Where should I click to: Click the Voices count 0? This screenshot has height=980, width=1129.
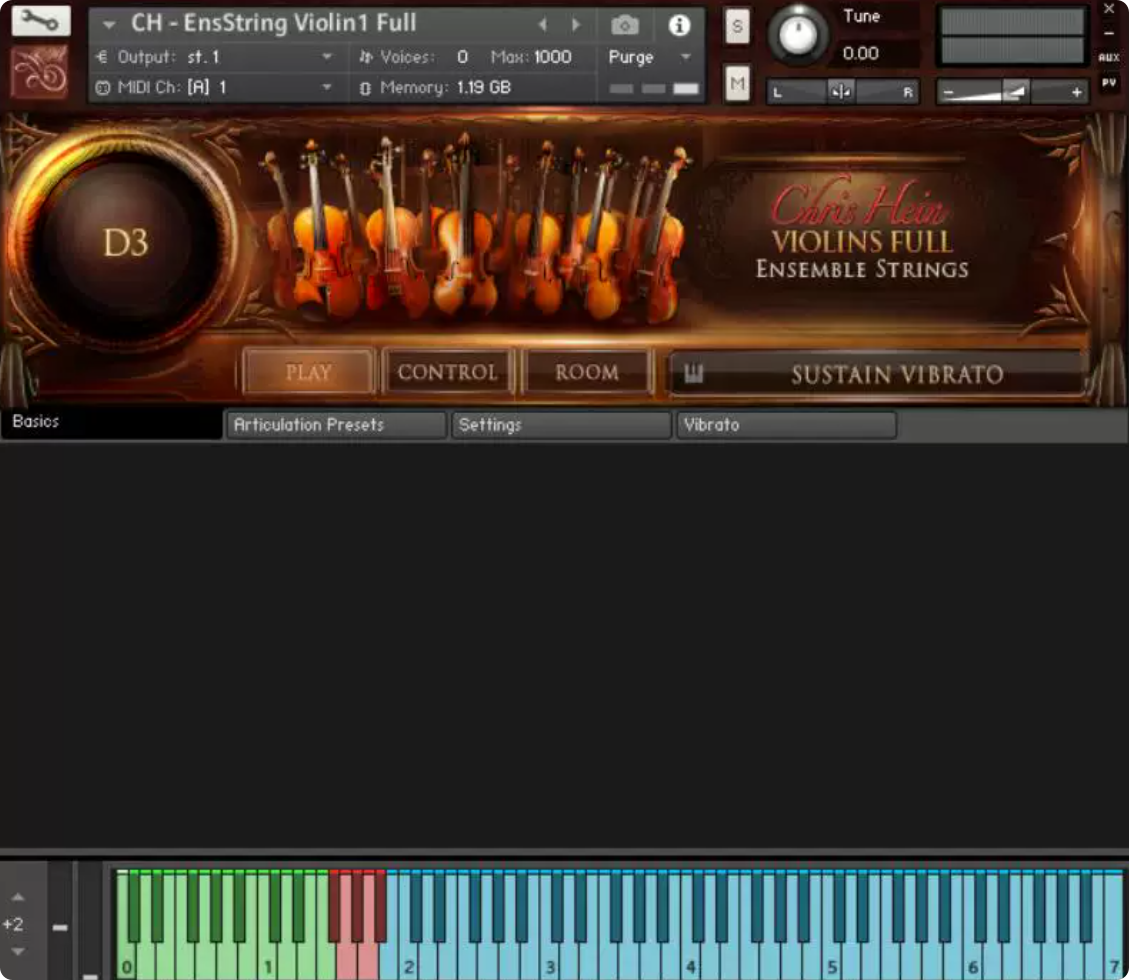coord(462,57)
